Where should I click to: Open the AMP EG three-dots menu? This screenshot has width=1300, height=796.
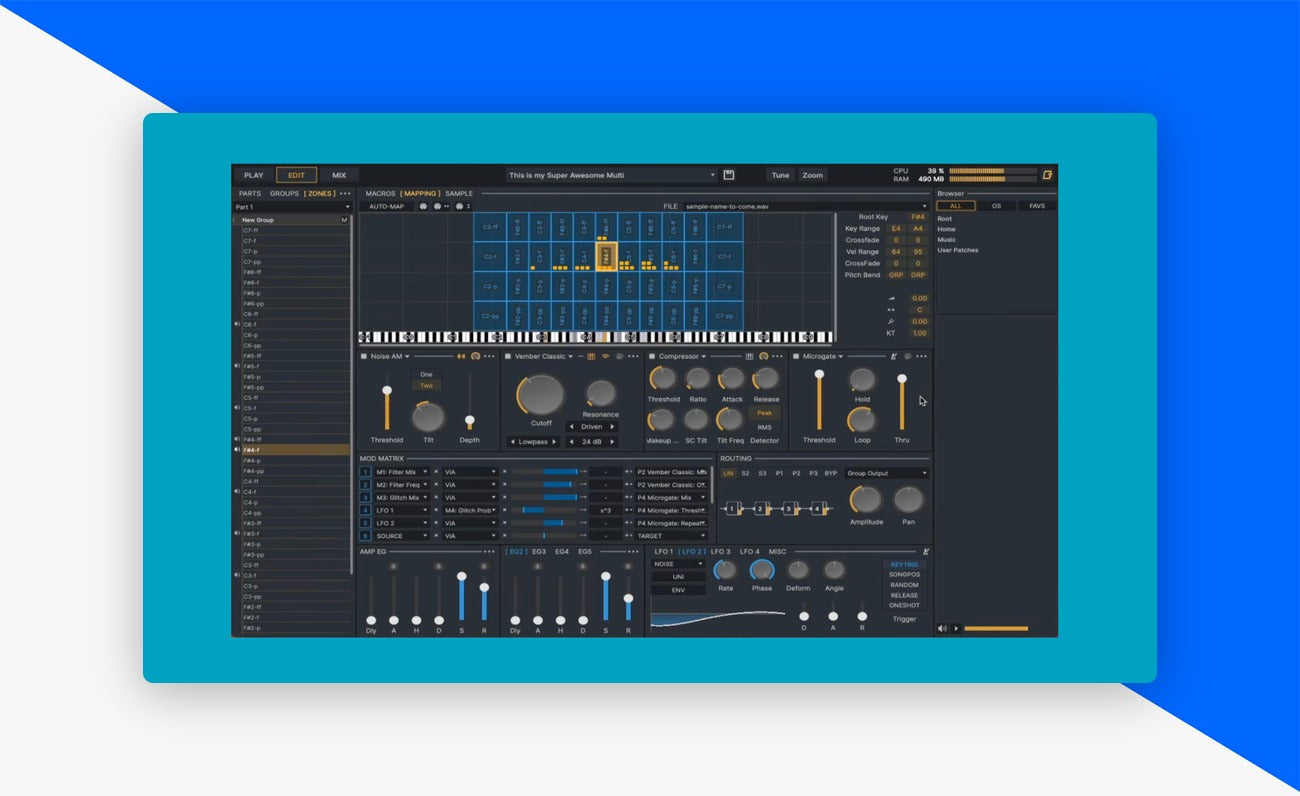coord(490,551)
